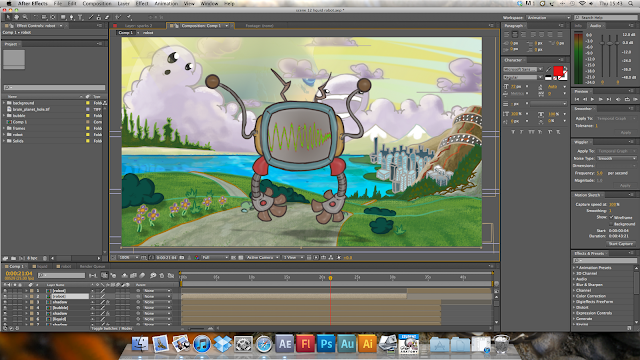640x360 pixels.
Task: Select the Selection arrow tool
Action: click(x=8, y=17)
